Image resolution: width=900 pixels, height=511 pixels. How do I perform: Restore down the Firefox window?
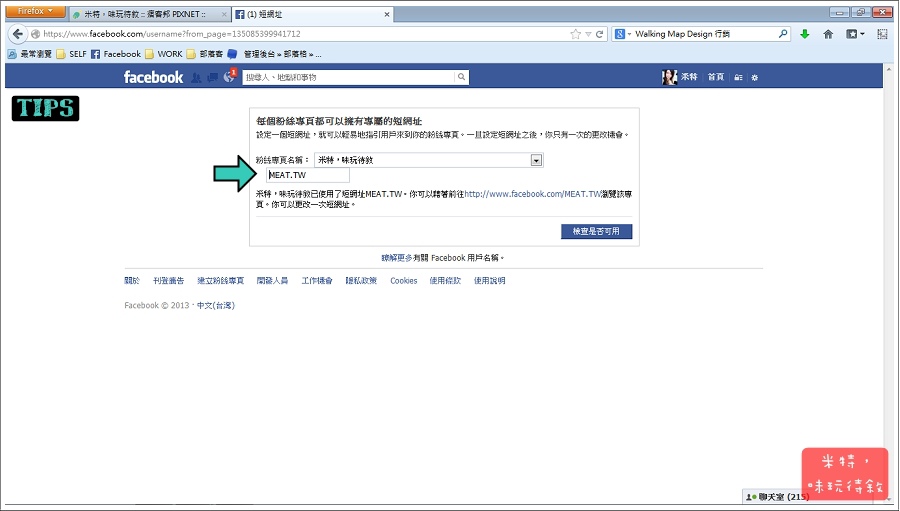(x=860, y=12)
